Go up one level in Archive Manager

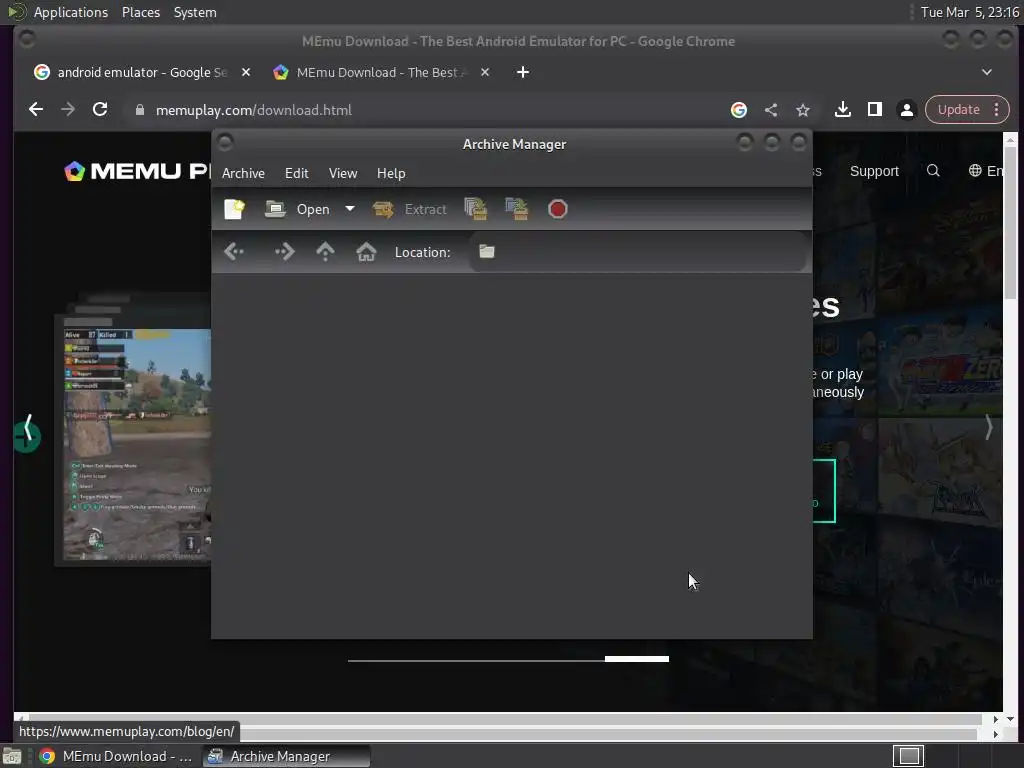(x=325, y=251)
